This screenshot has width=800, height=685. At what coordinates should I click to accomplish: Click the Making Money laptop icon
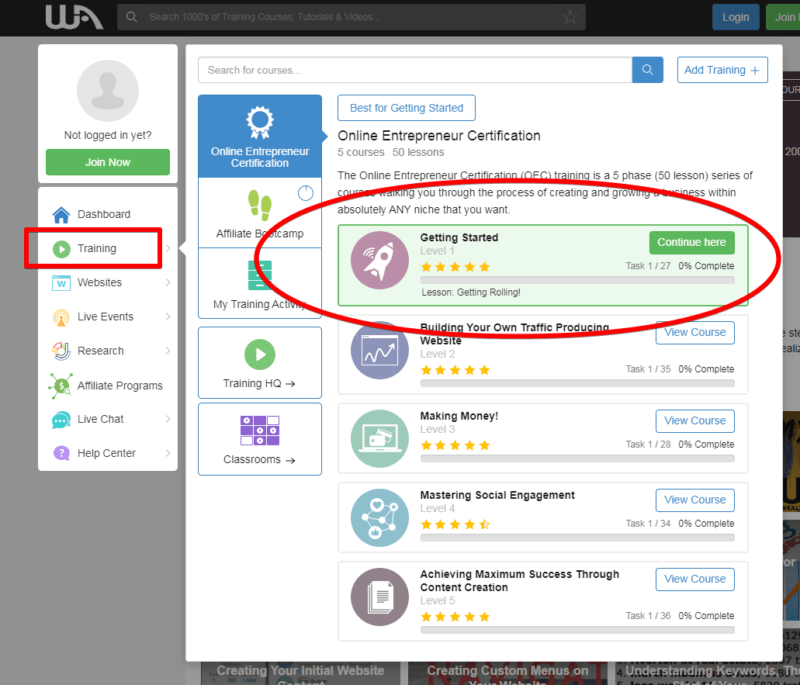[x=380, y=439]
